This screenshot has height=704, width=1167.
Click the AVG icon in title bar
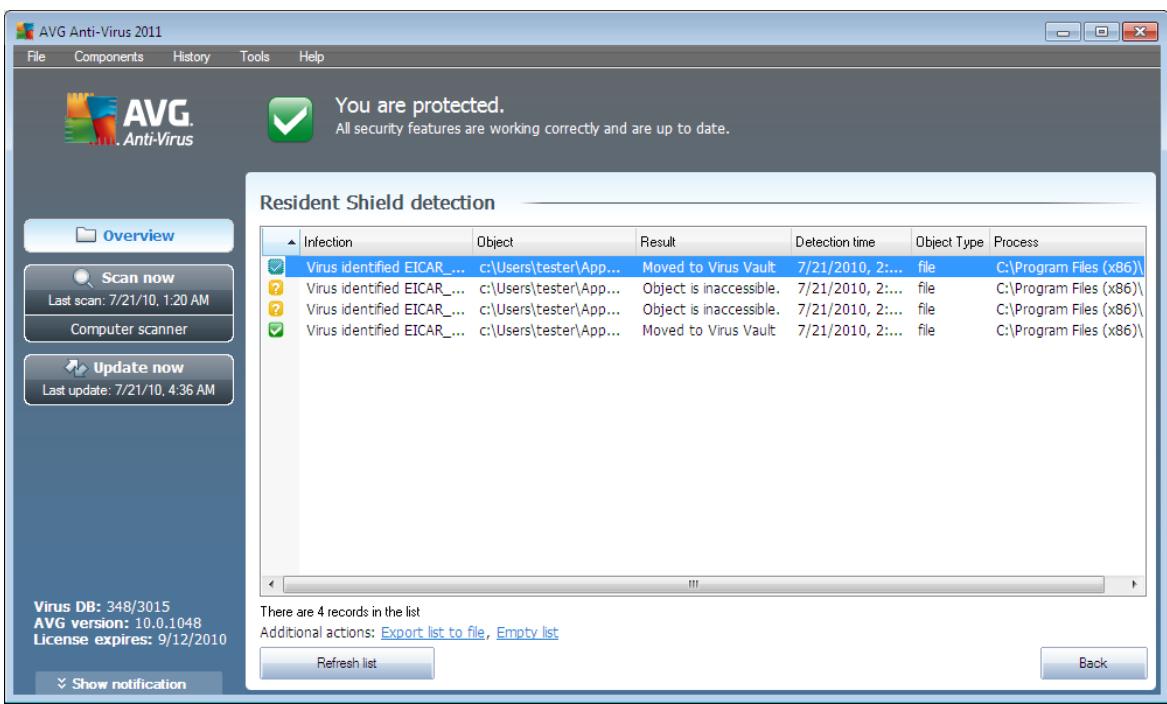point(25,31)
